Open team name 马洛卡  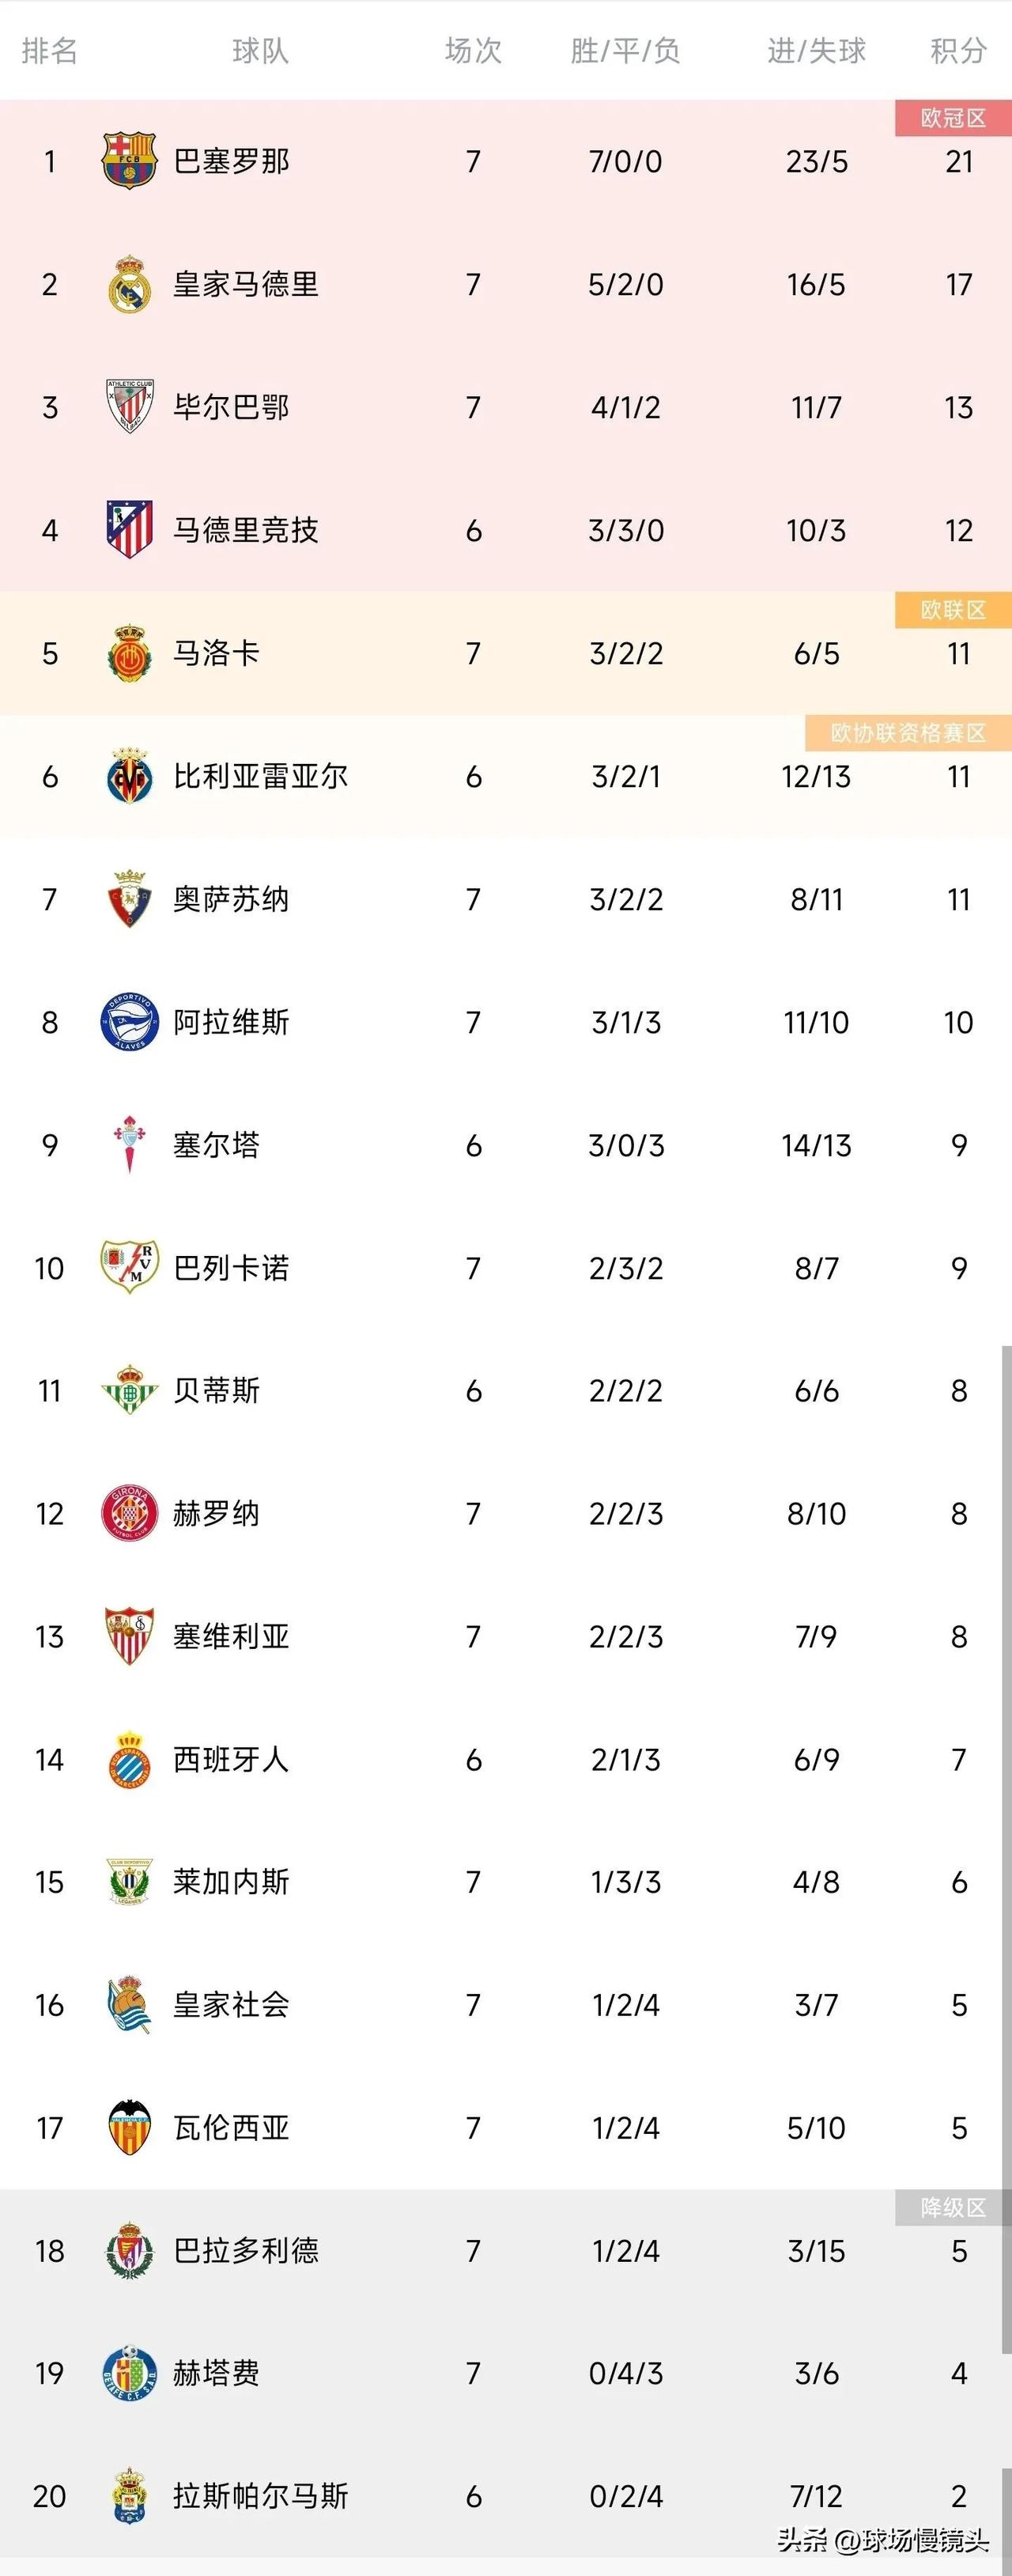pos(216,653)
